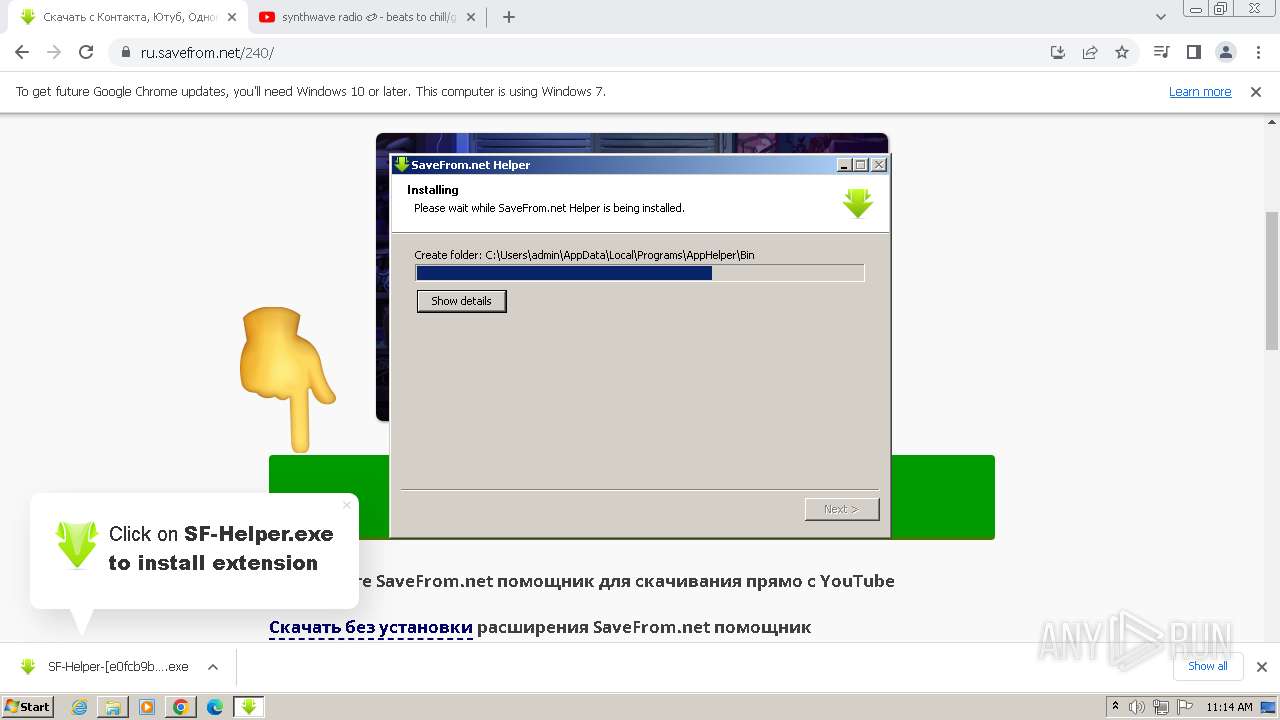
Task: Open File Explorer from taskbar
Action: pos(113,707)
